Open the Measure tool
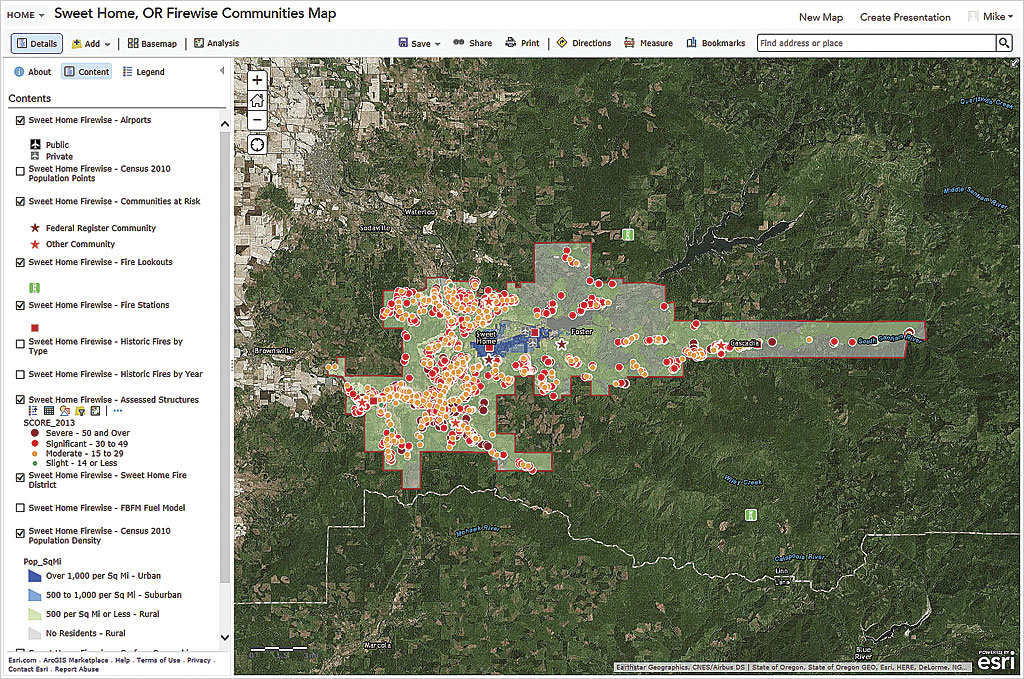 pyautogui.click(x=648, y=43)
